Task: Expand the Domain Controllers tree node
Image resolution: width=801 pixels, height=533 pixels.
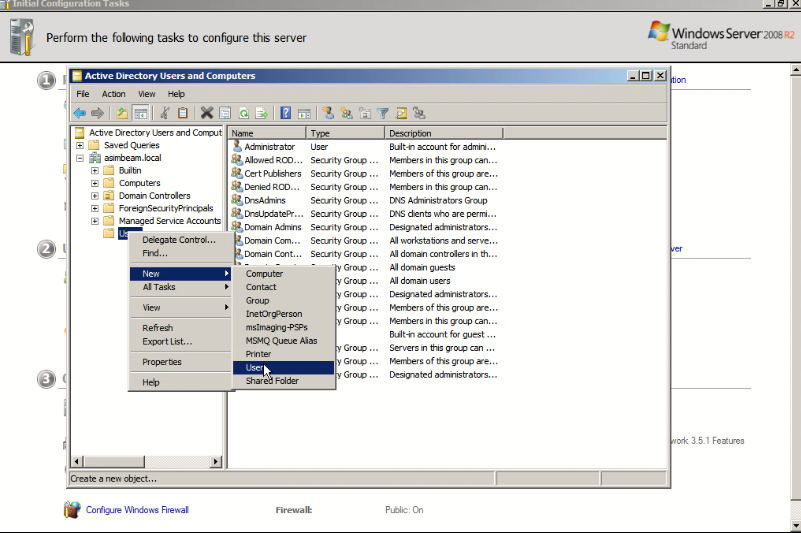Action: [95, 196]
